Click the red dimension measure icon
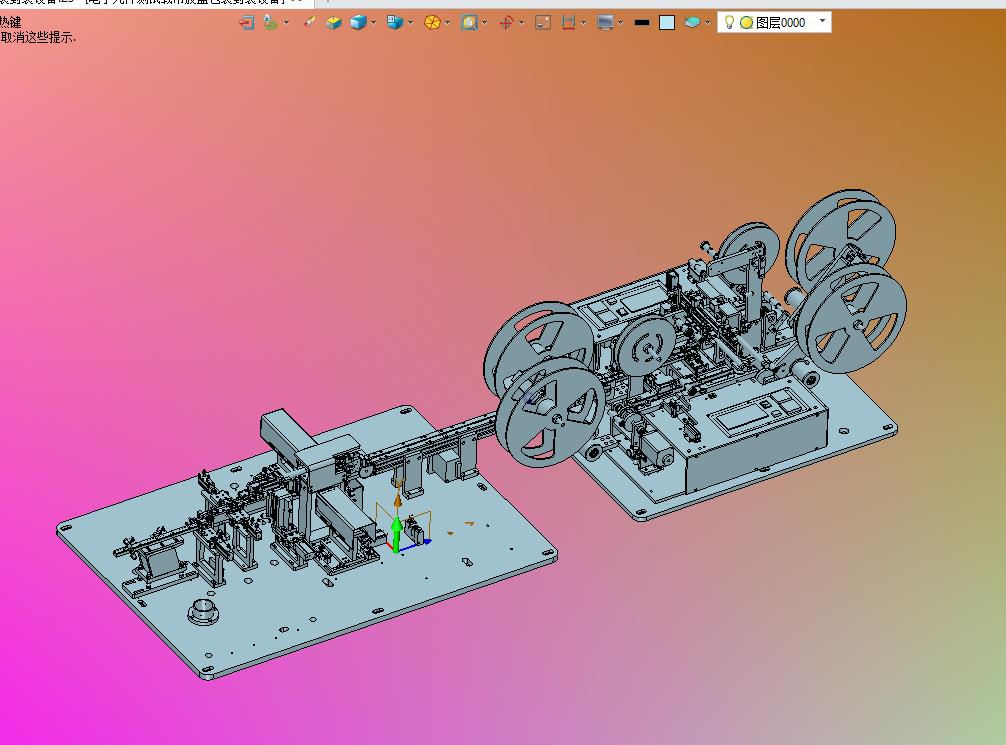Viewport: 1006px width, 745px height. point(568,22)
